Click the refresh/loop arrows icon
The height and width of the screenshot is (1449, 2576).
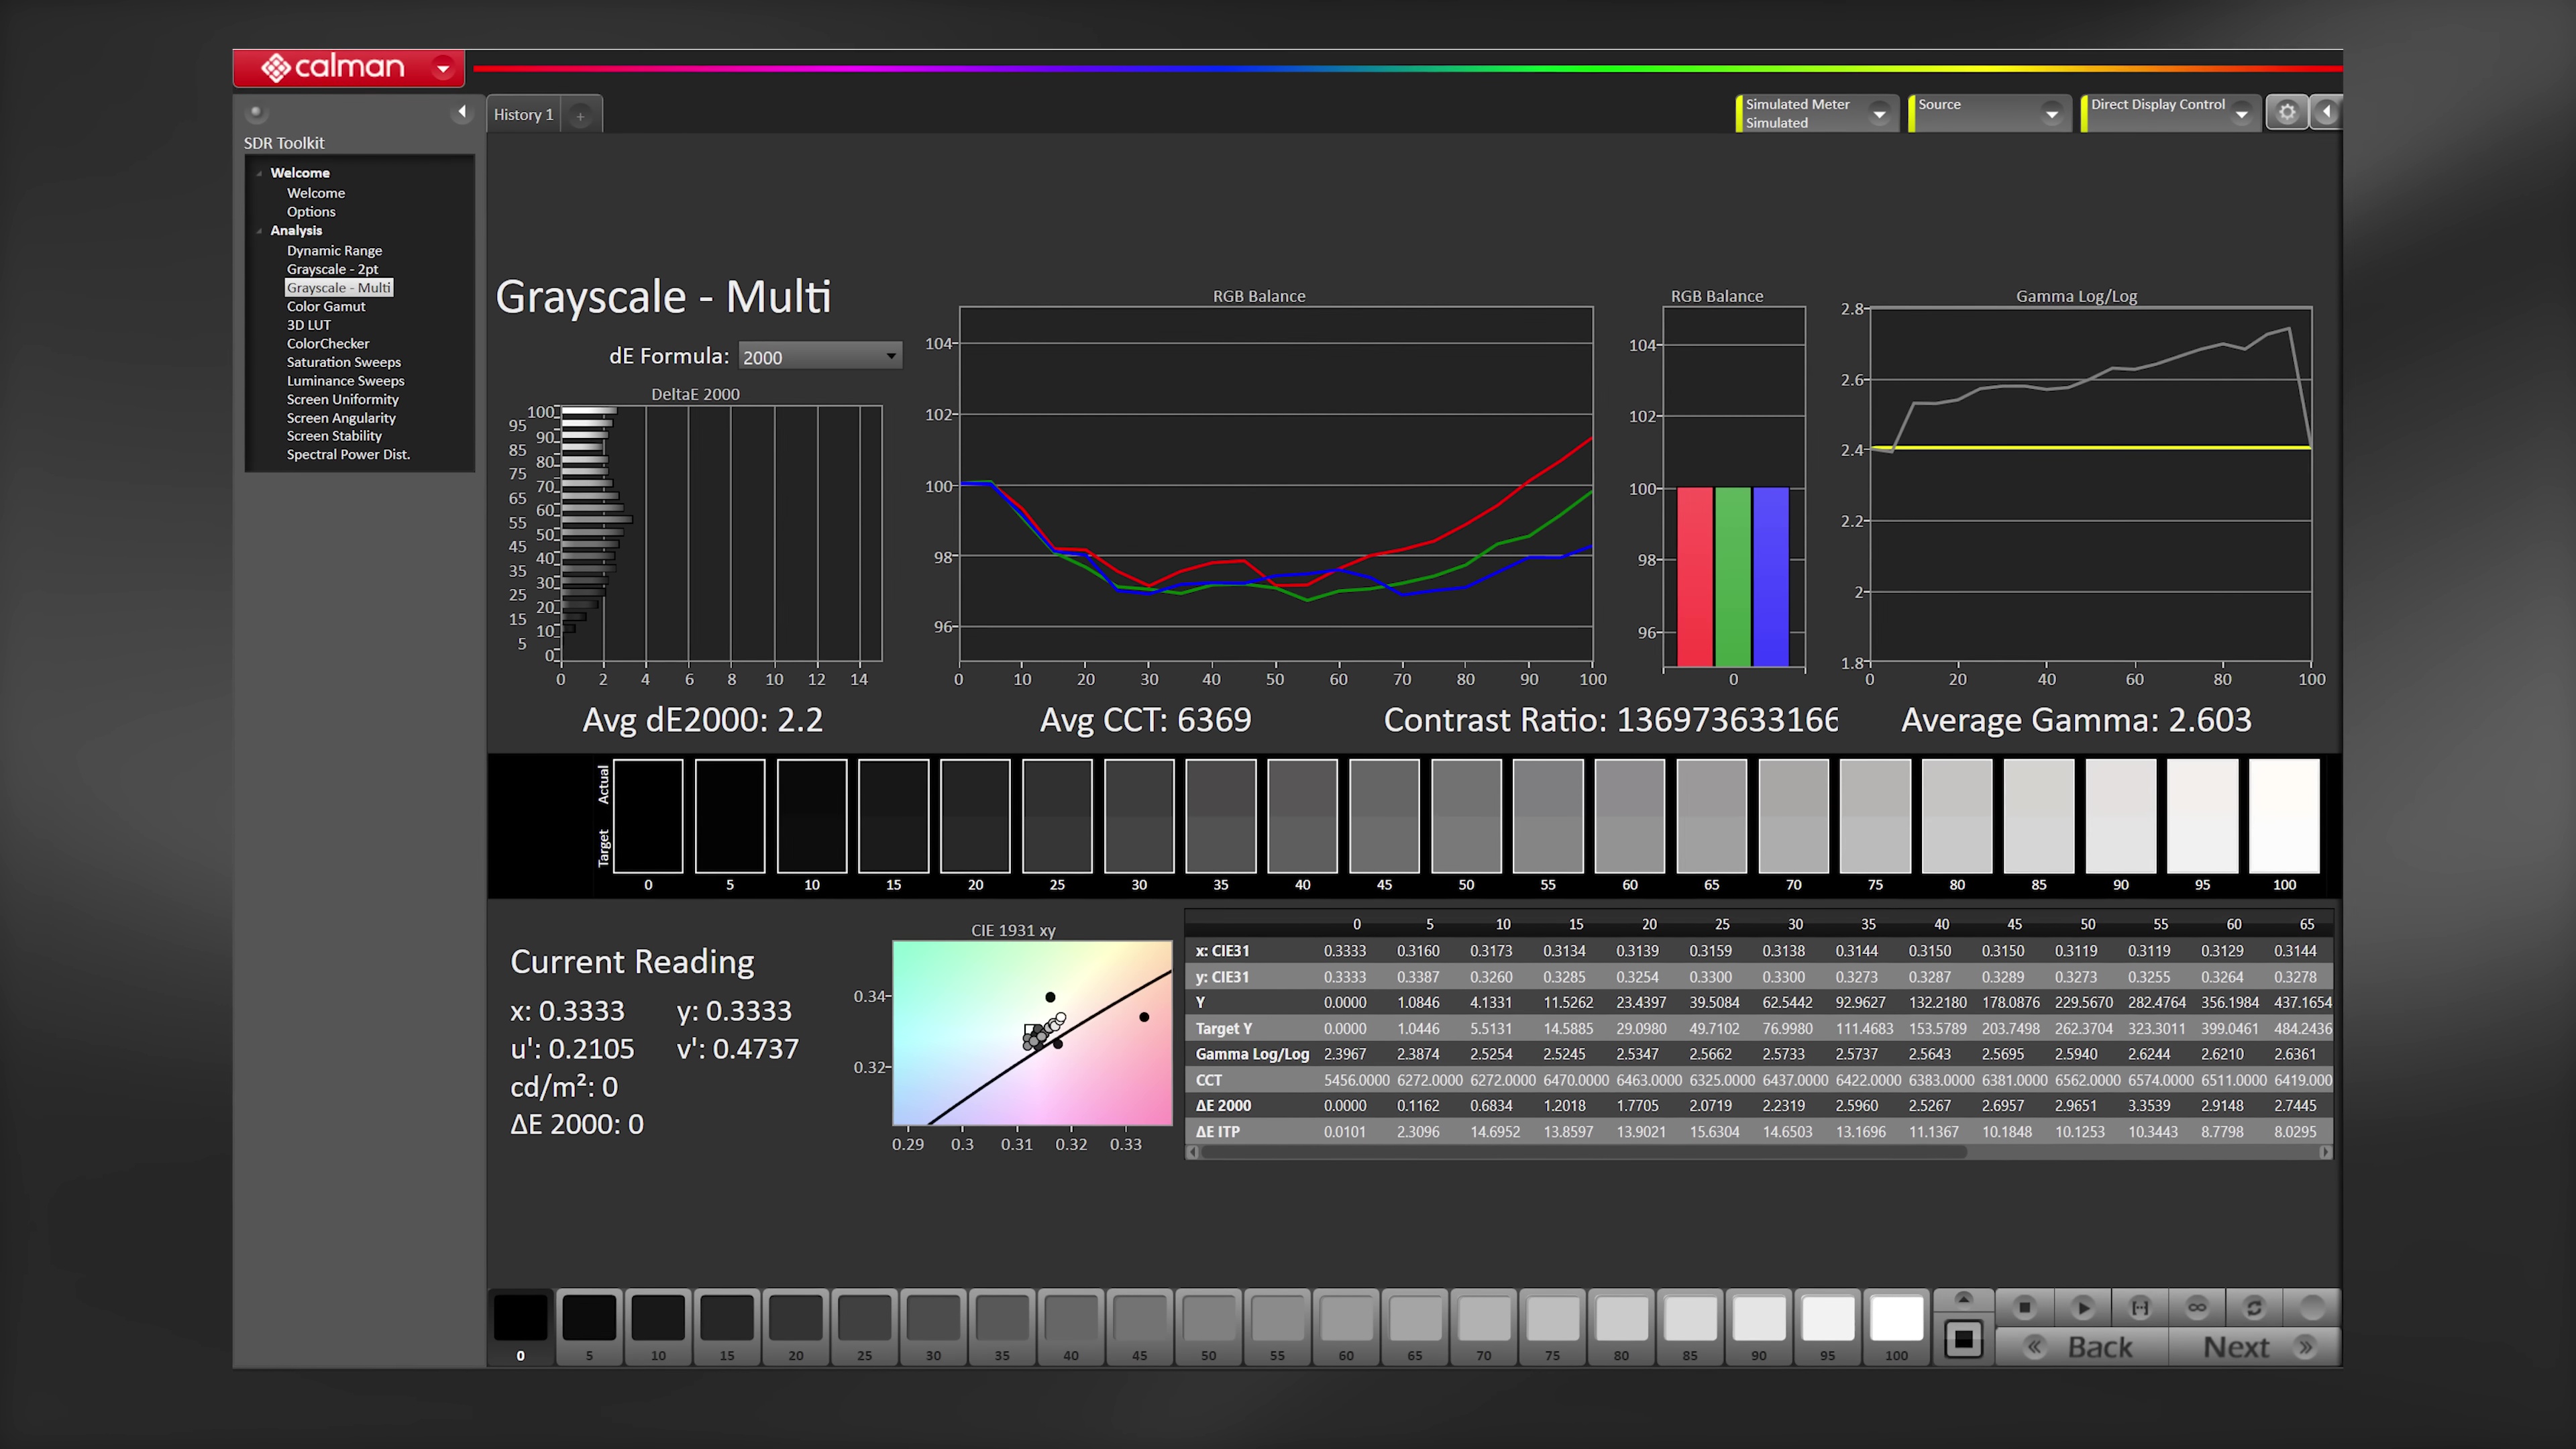(x=2254, y=1307)
